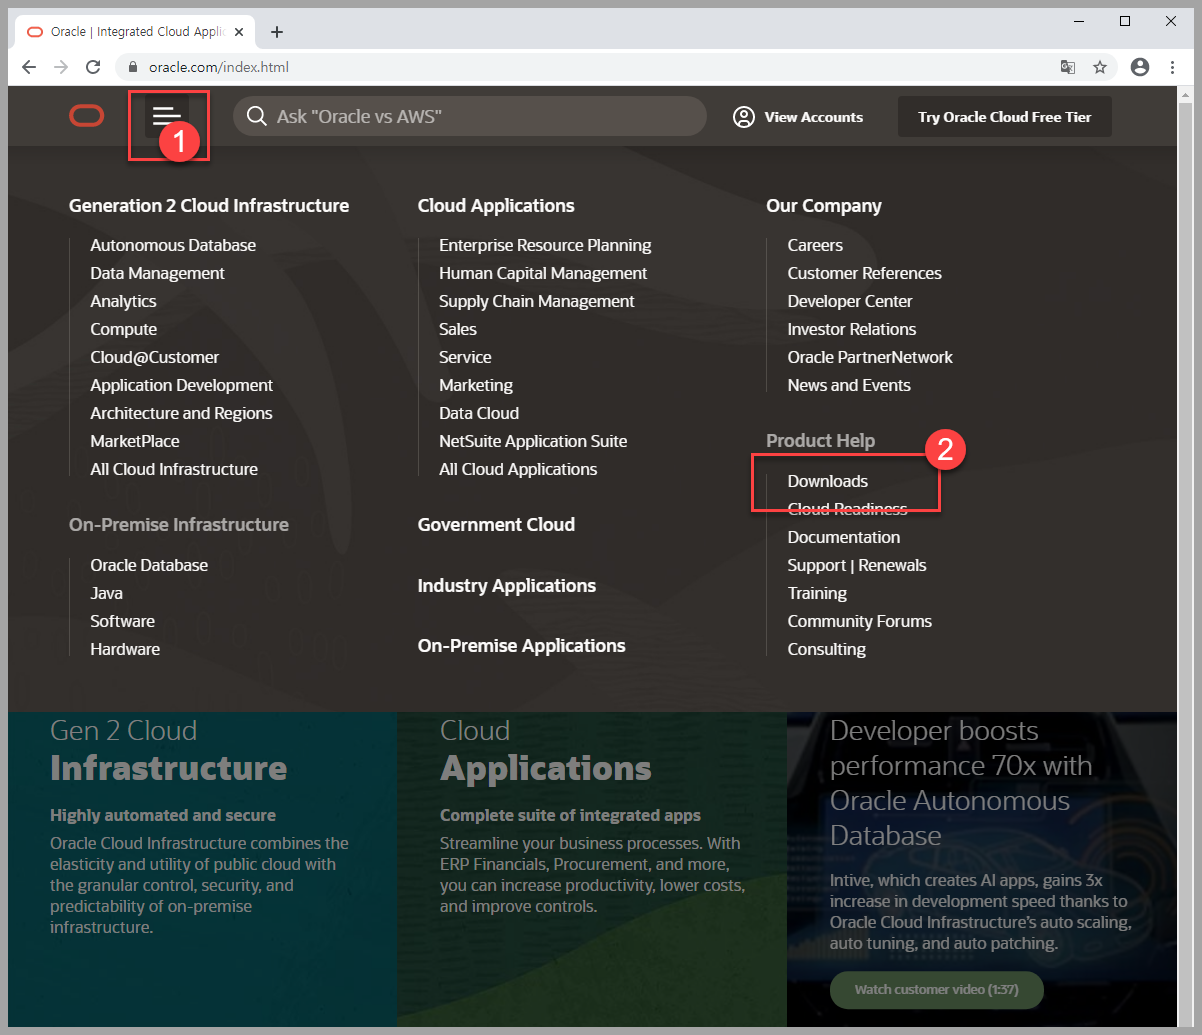Open Data Cloud link
The height and width of the screenshot is (1035, 1202).
[479, 413]
